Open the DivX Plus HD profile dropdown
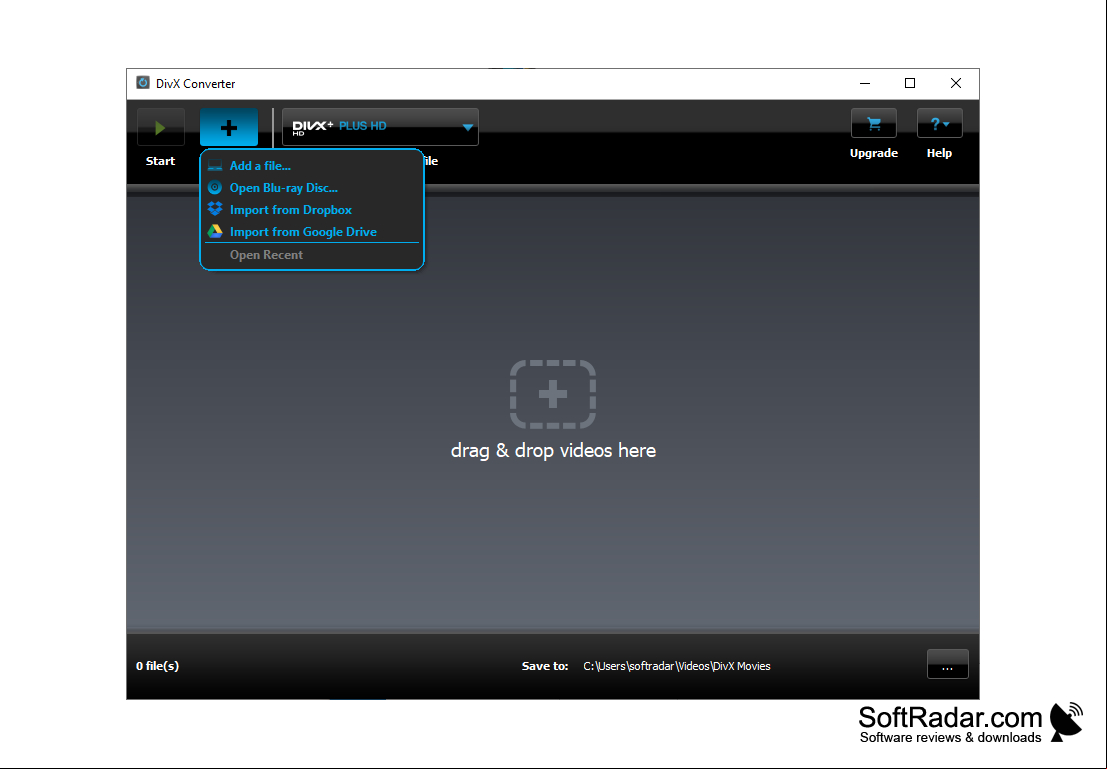1107x769 pixels. tap(381, 127)
